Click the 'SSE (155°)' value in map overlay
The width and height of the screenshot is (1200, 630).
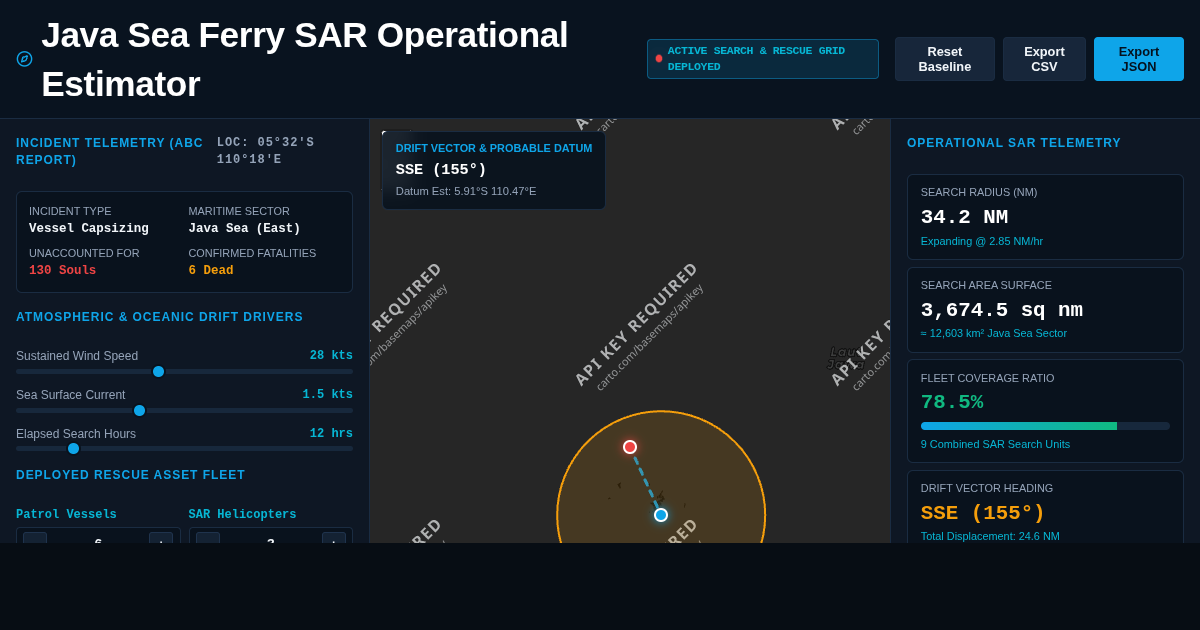coord(441,170)
